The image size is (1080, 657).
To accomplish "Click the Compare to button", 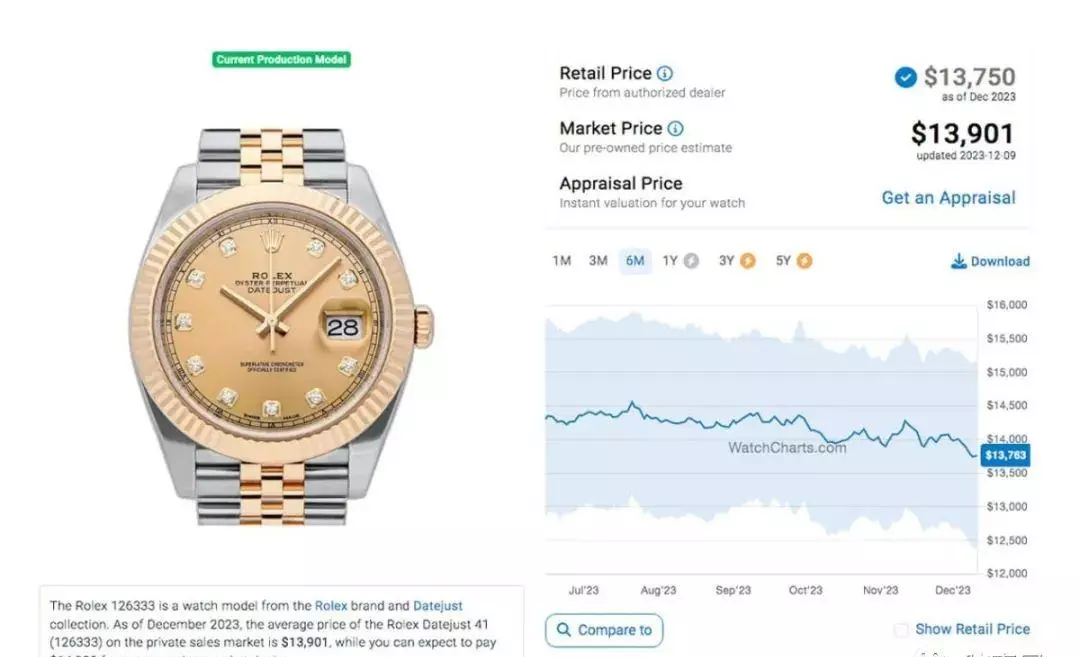I will [604, 630].
